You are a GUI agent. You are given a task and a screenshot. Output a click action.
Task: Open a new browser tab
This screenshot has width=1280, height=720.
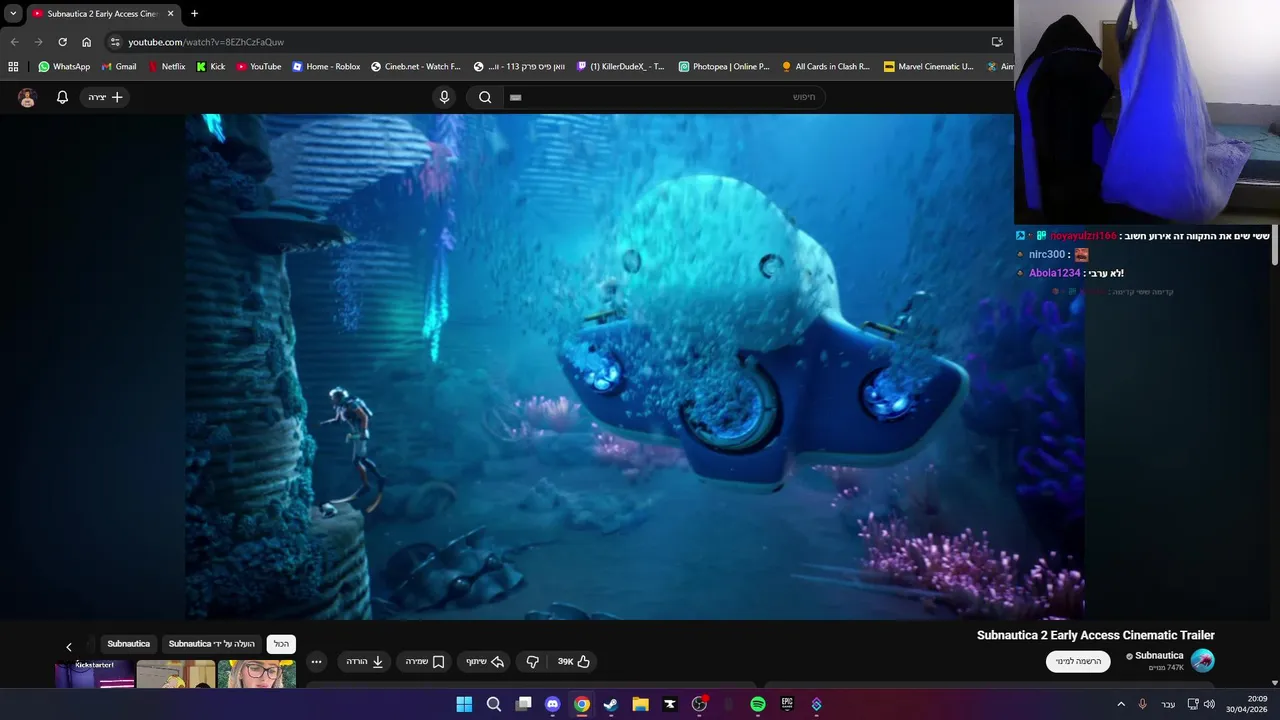[x=194, y=14]
